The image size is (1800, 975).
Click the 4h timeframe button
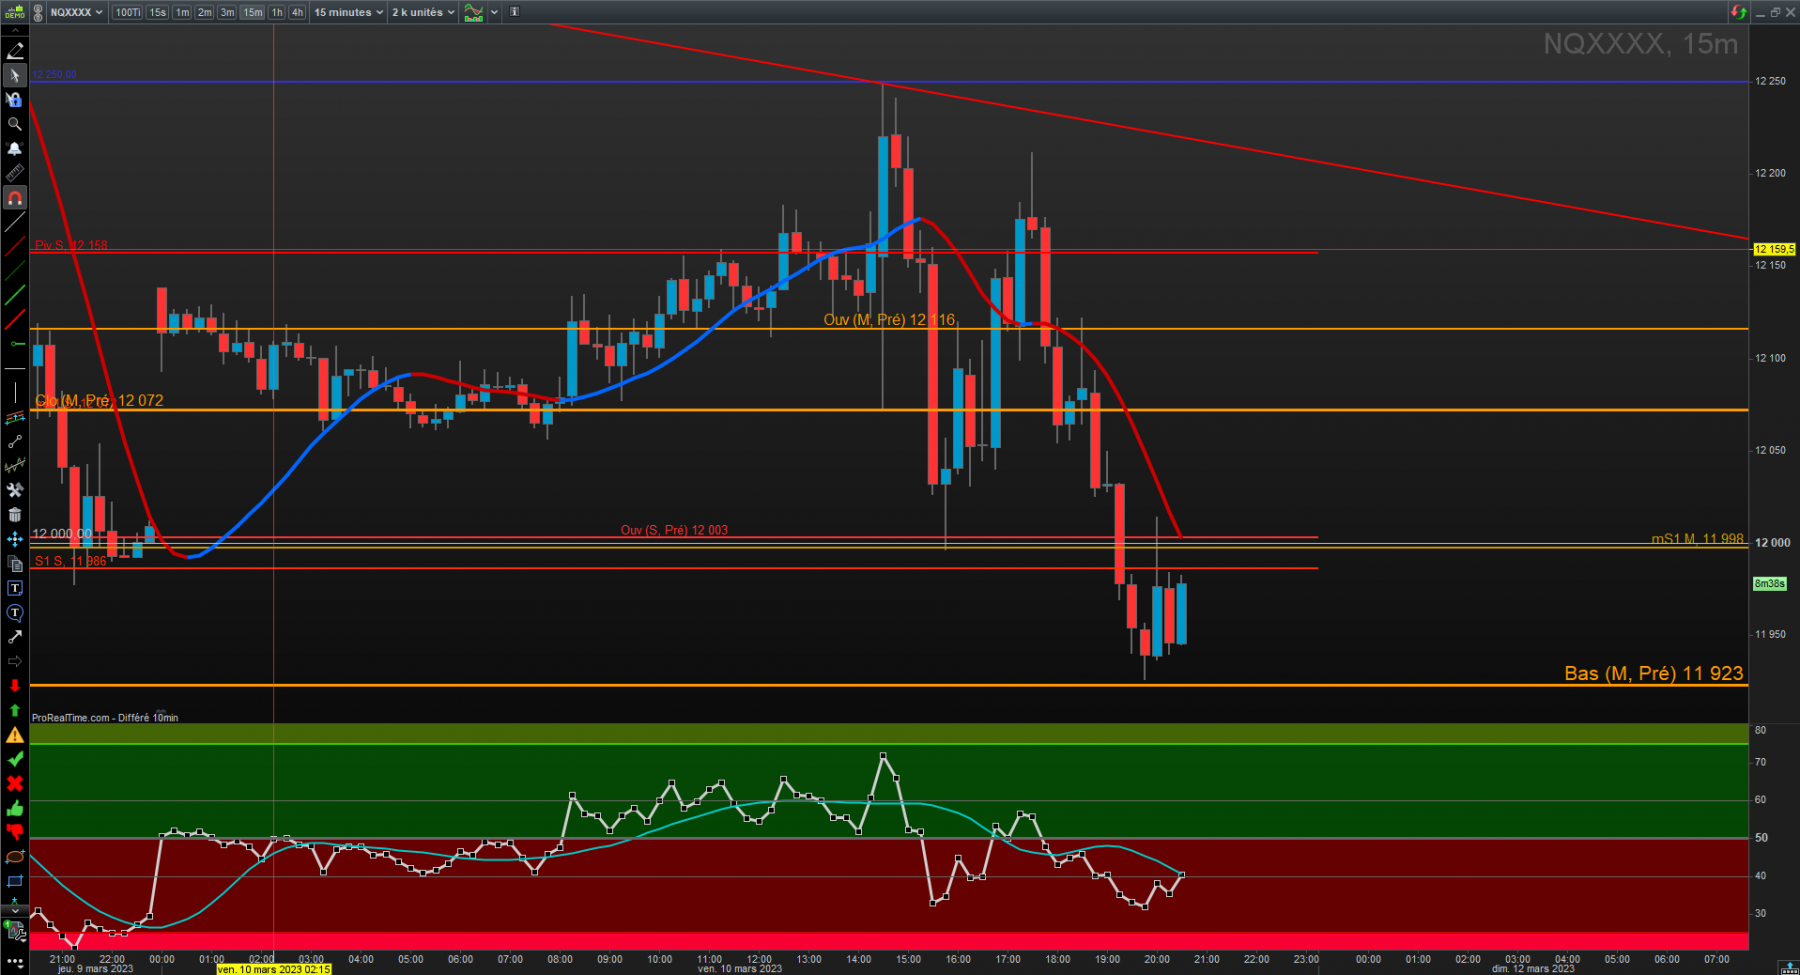pyautogui.click(x=297, y=12)
